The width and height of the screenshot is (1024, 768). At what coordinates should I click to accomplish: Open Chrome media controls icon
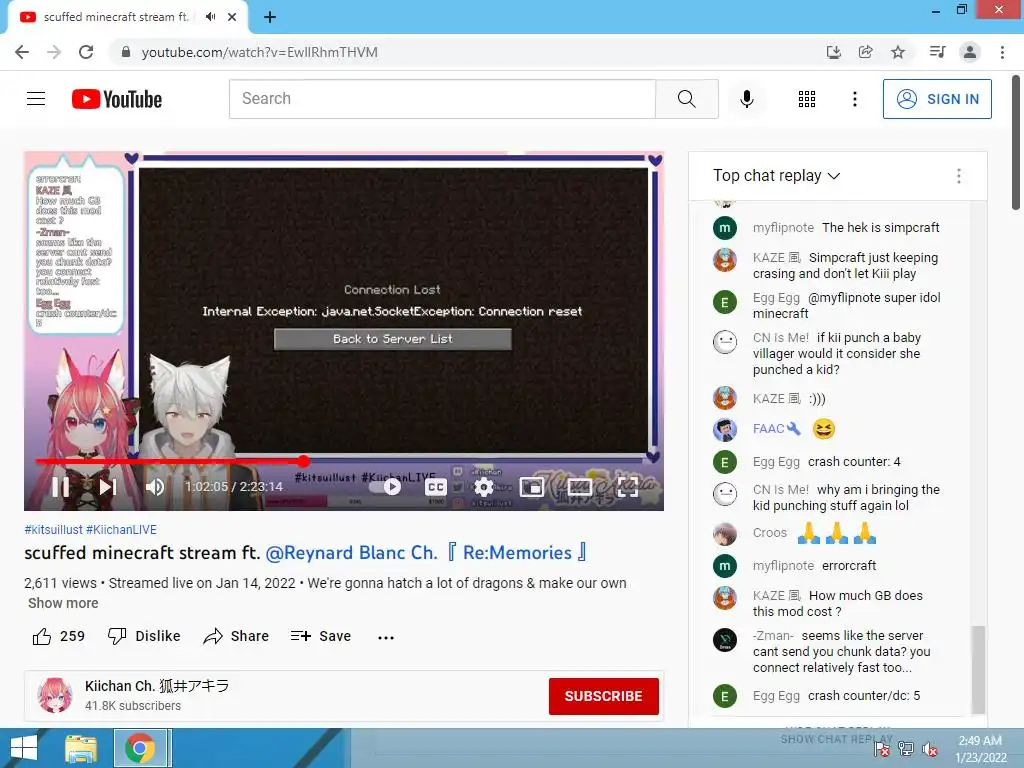937,52
